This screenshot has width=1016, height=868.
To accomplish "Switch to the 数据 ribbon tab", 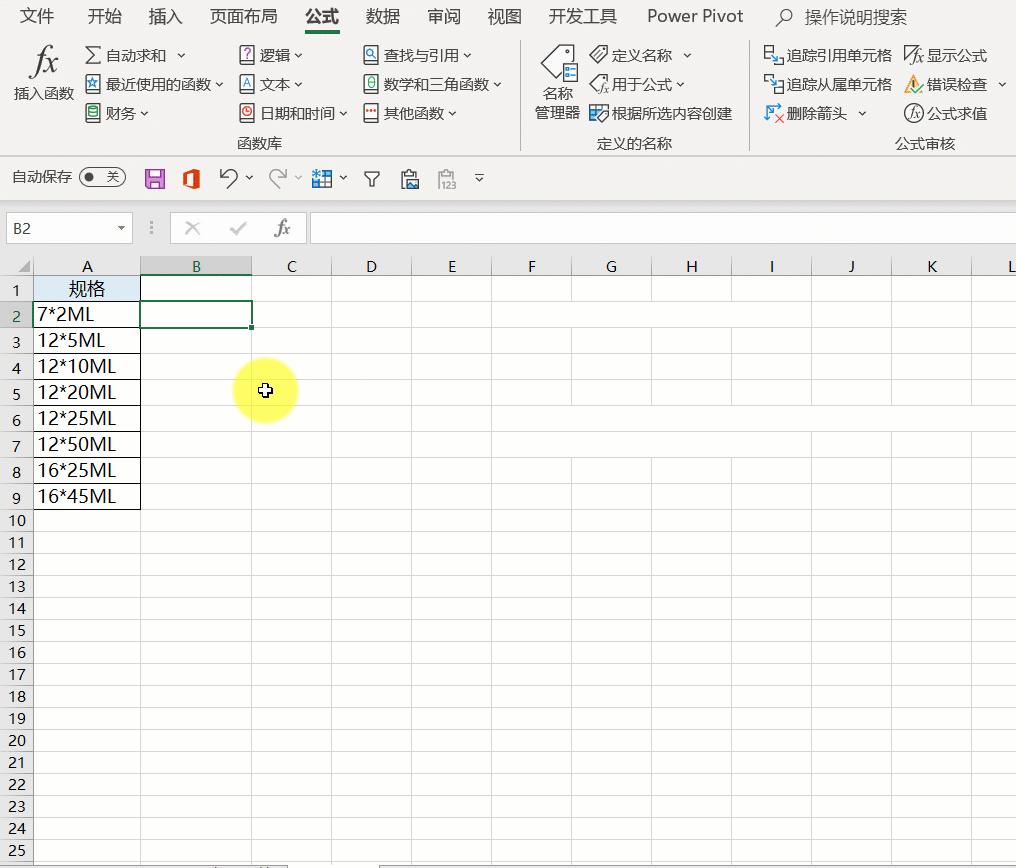I will [x=381, y=16].
